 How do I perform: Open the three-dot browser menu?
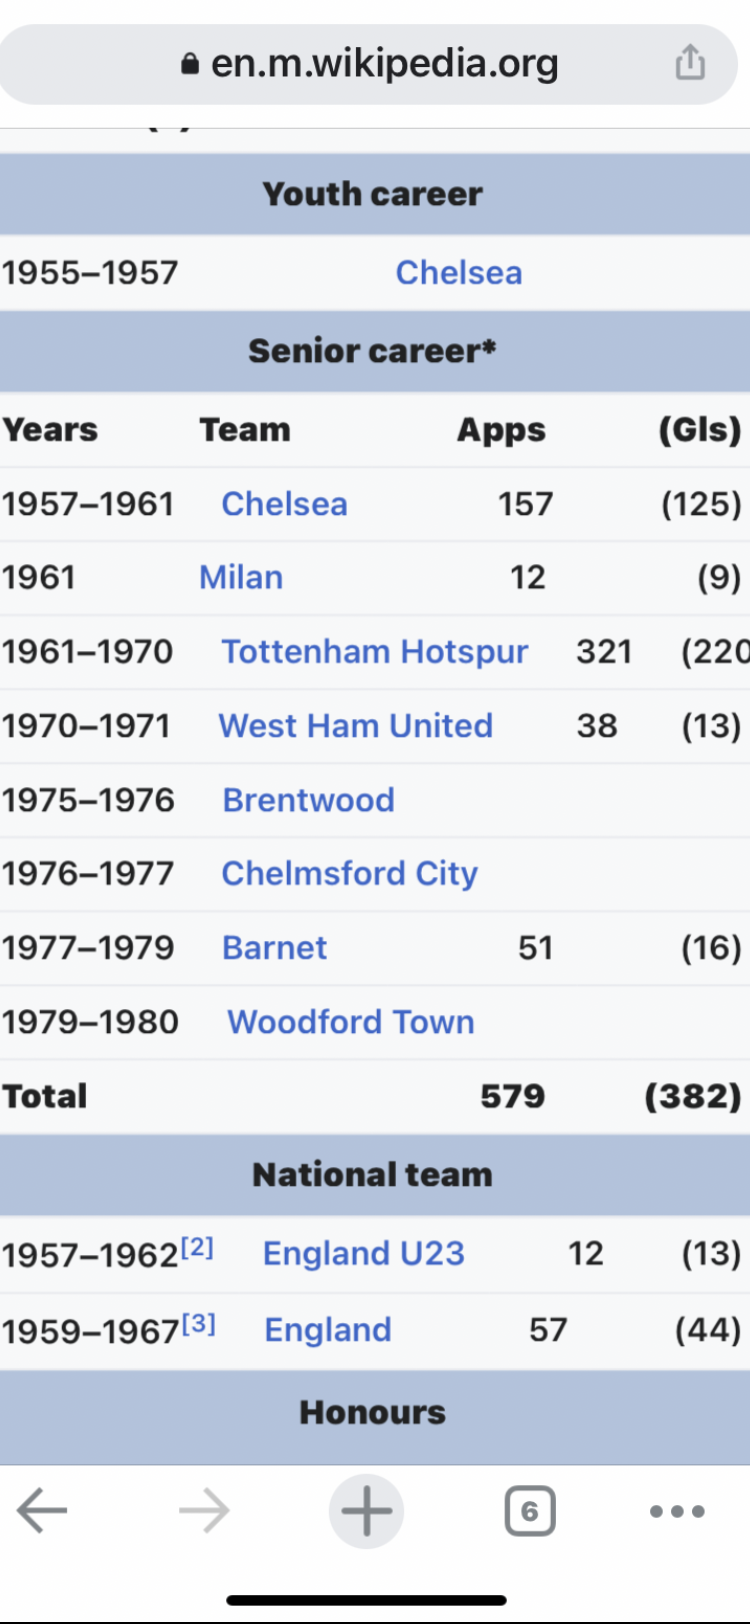click(677, 1511)
